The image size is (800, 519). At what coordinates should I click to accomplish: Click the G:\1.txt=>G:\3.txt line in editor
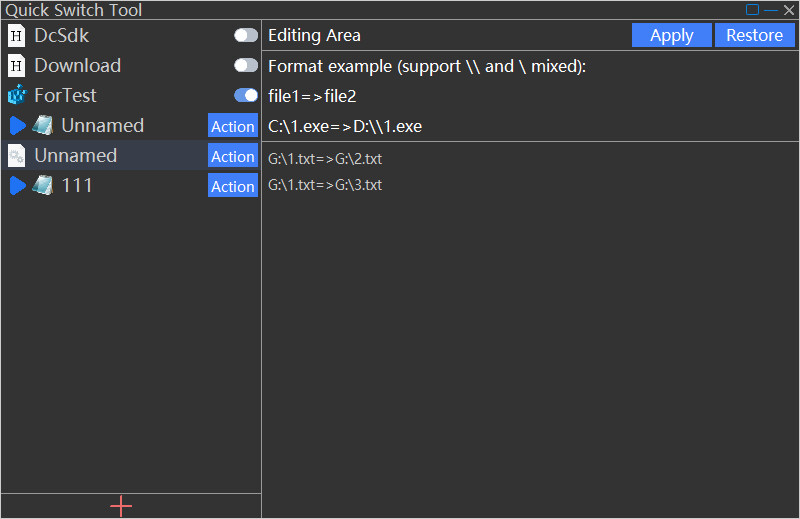click(325, 185)
